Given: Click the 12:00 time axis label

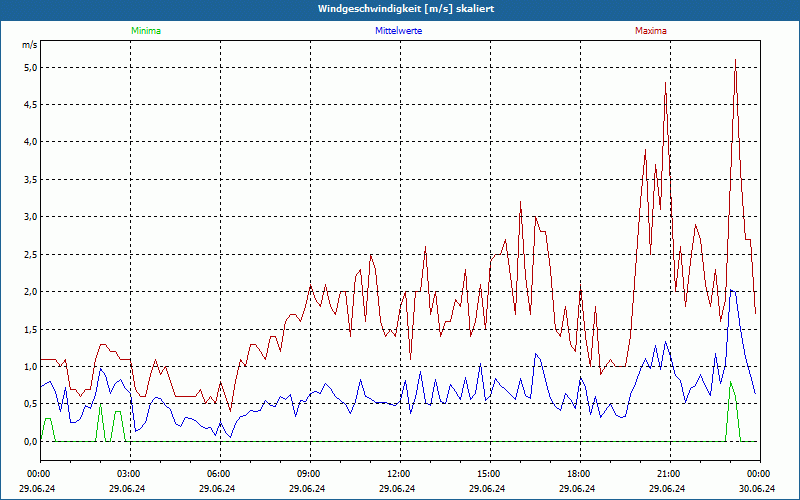Looking at the screenshot, I should click(398, 473).
